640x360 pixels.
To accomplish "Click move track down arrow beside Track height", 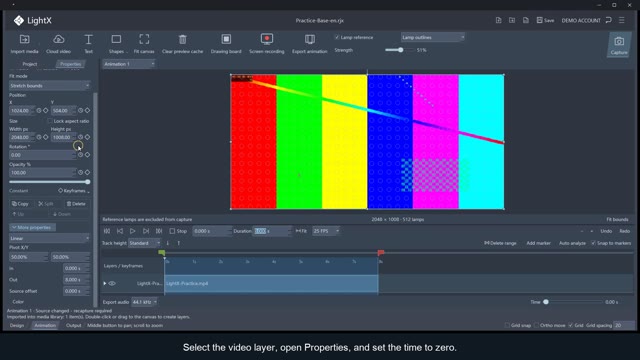I will 168,243.
